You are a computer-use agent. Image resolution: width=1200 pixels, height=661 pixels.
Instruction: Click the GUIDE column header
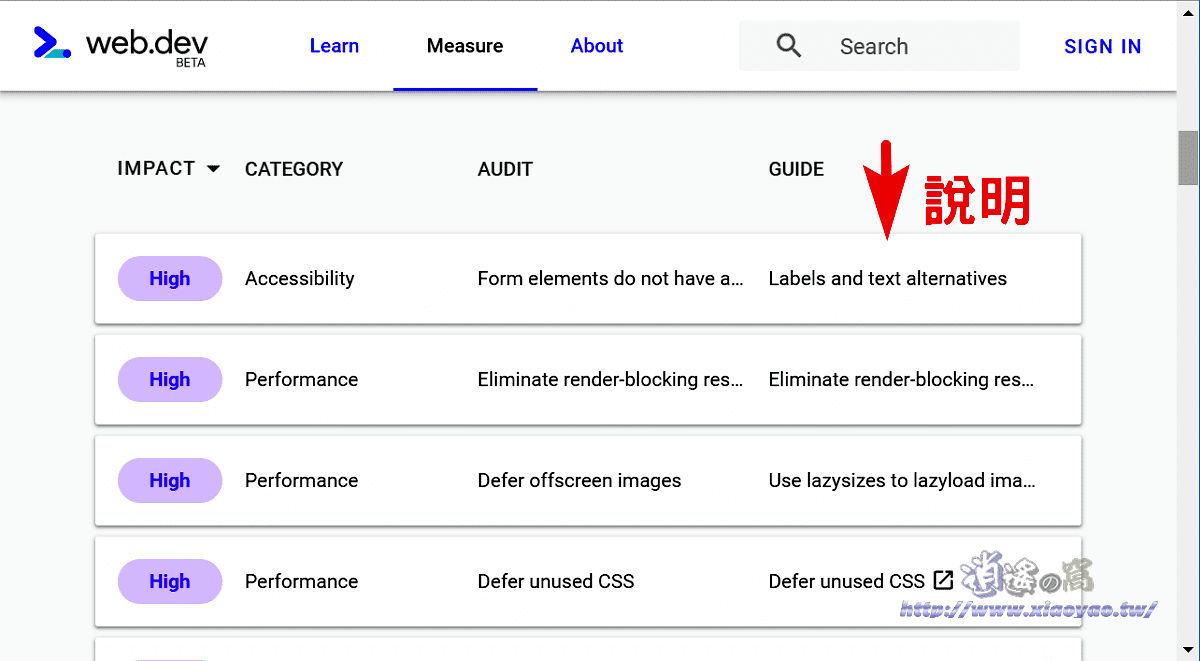796,170
